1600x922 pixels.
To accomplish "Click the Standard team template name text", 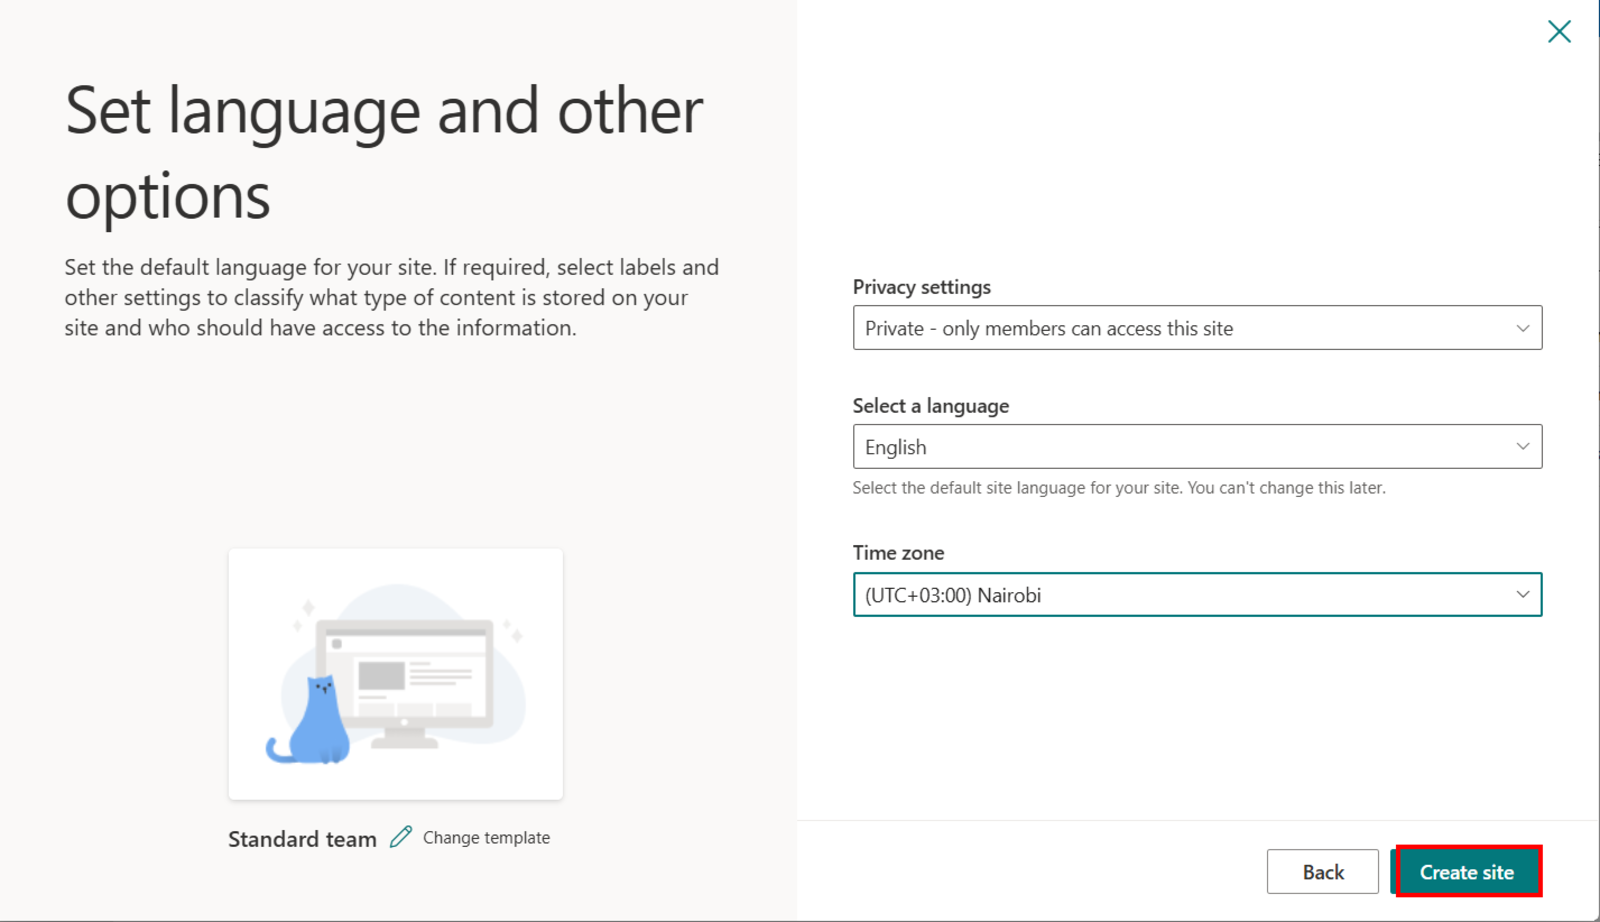I will [x=302, y=838].
